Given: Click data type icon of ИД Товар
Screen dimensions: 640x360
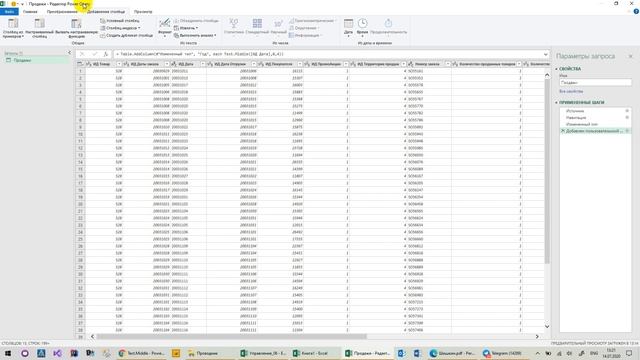Looking at the screenshot, I should [89, 64].
